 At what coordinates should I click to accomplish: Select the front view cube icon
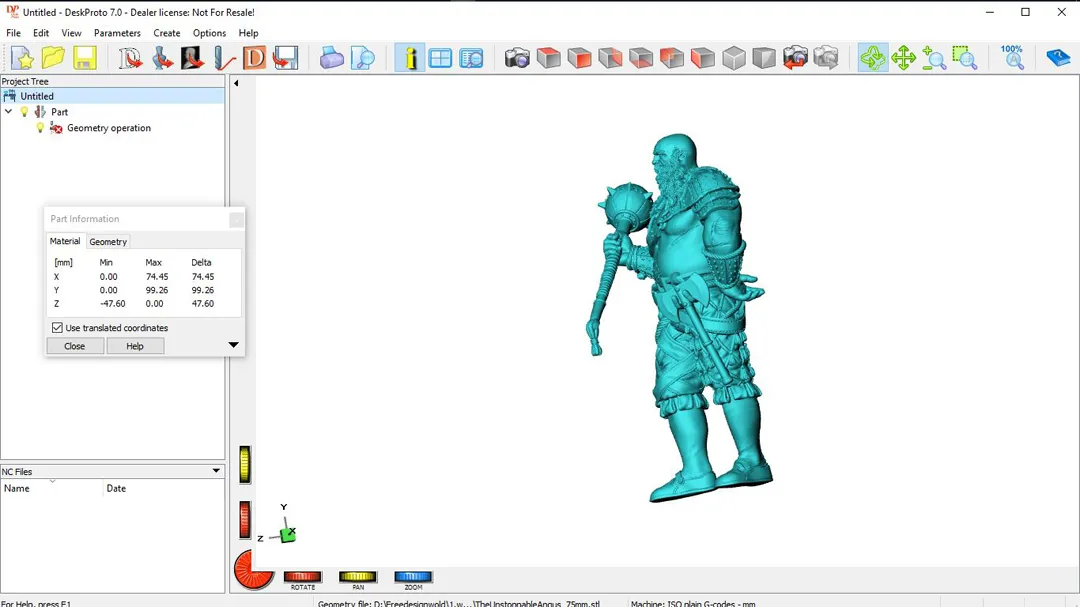point(579,58)
